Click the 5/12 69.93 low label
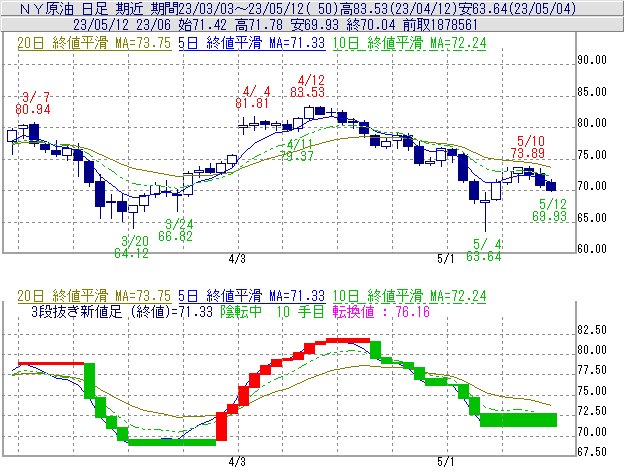 click(550, 210)
